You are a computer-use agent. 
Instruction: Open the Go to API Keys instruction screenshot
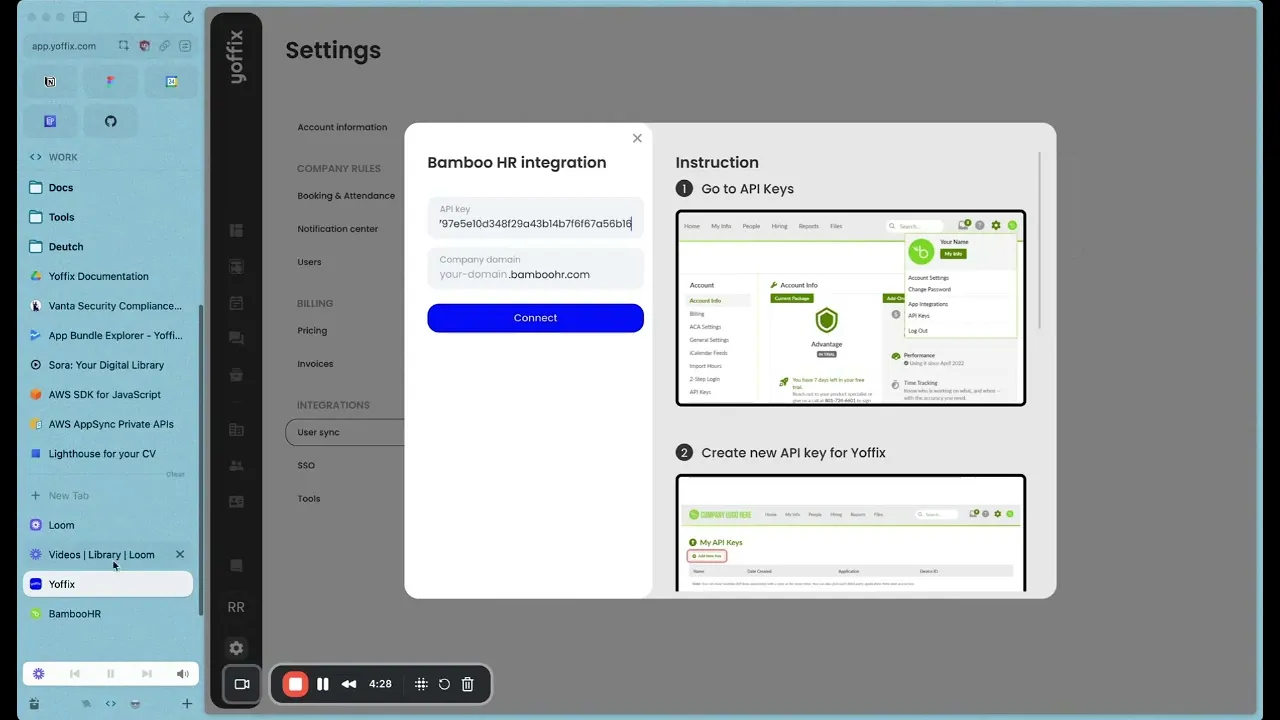851,308
